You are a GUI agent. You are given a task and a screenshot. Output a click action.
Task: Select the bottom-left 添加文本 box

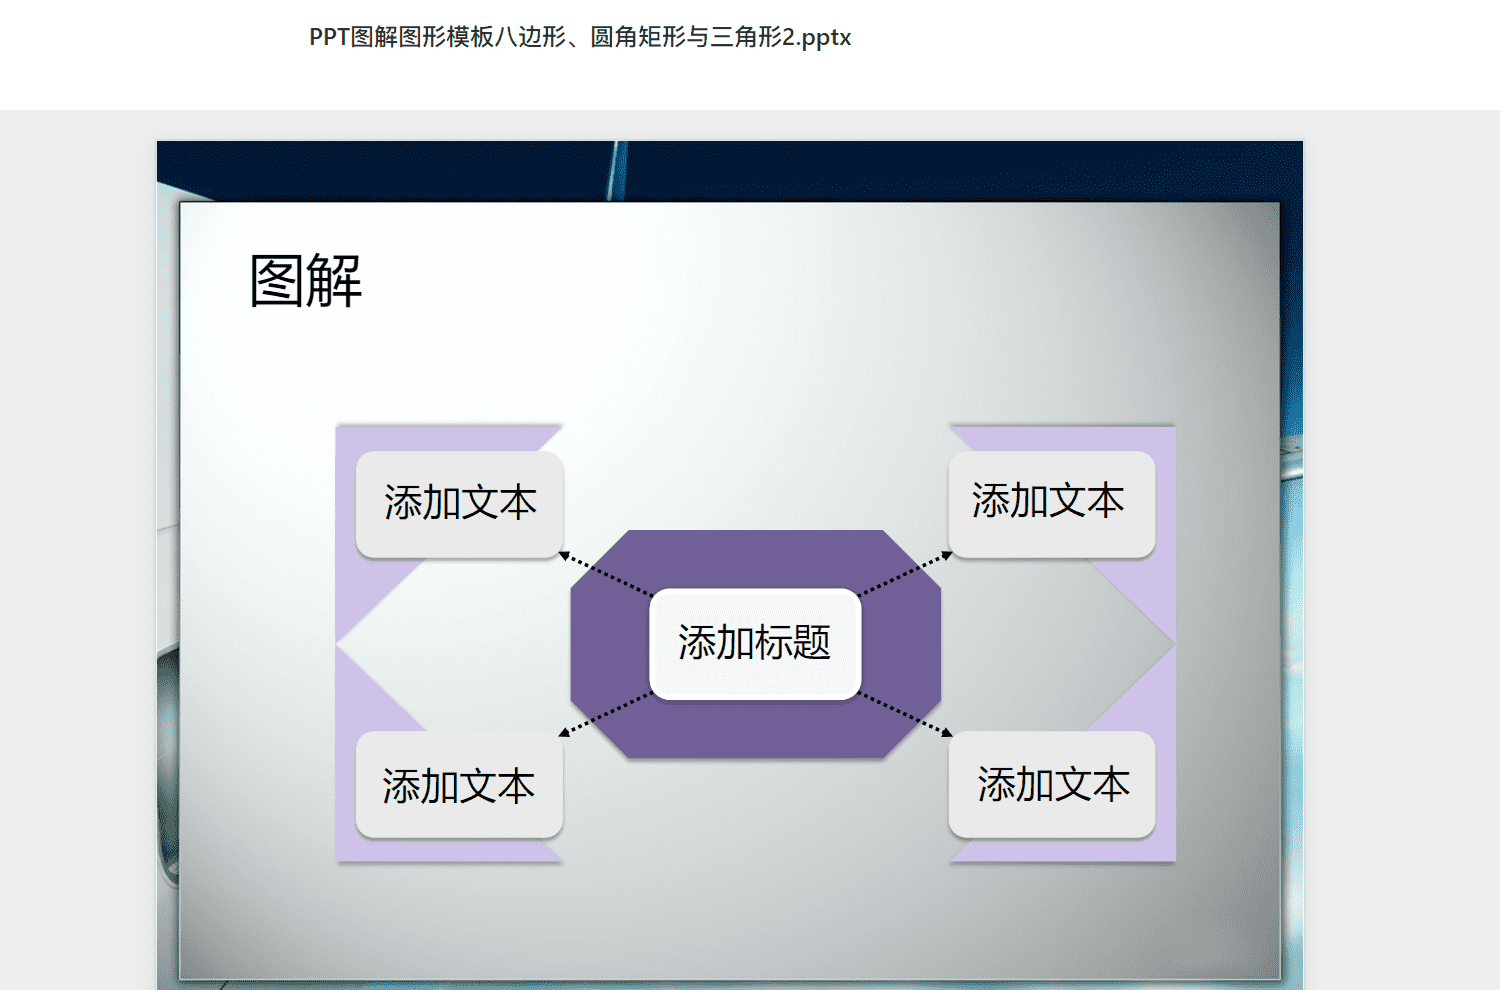[460, 785]
